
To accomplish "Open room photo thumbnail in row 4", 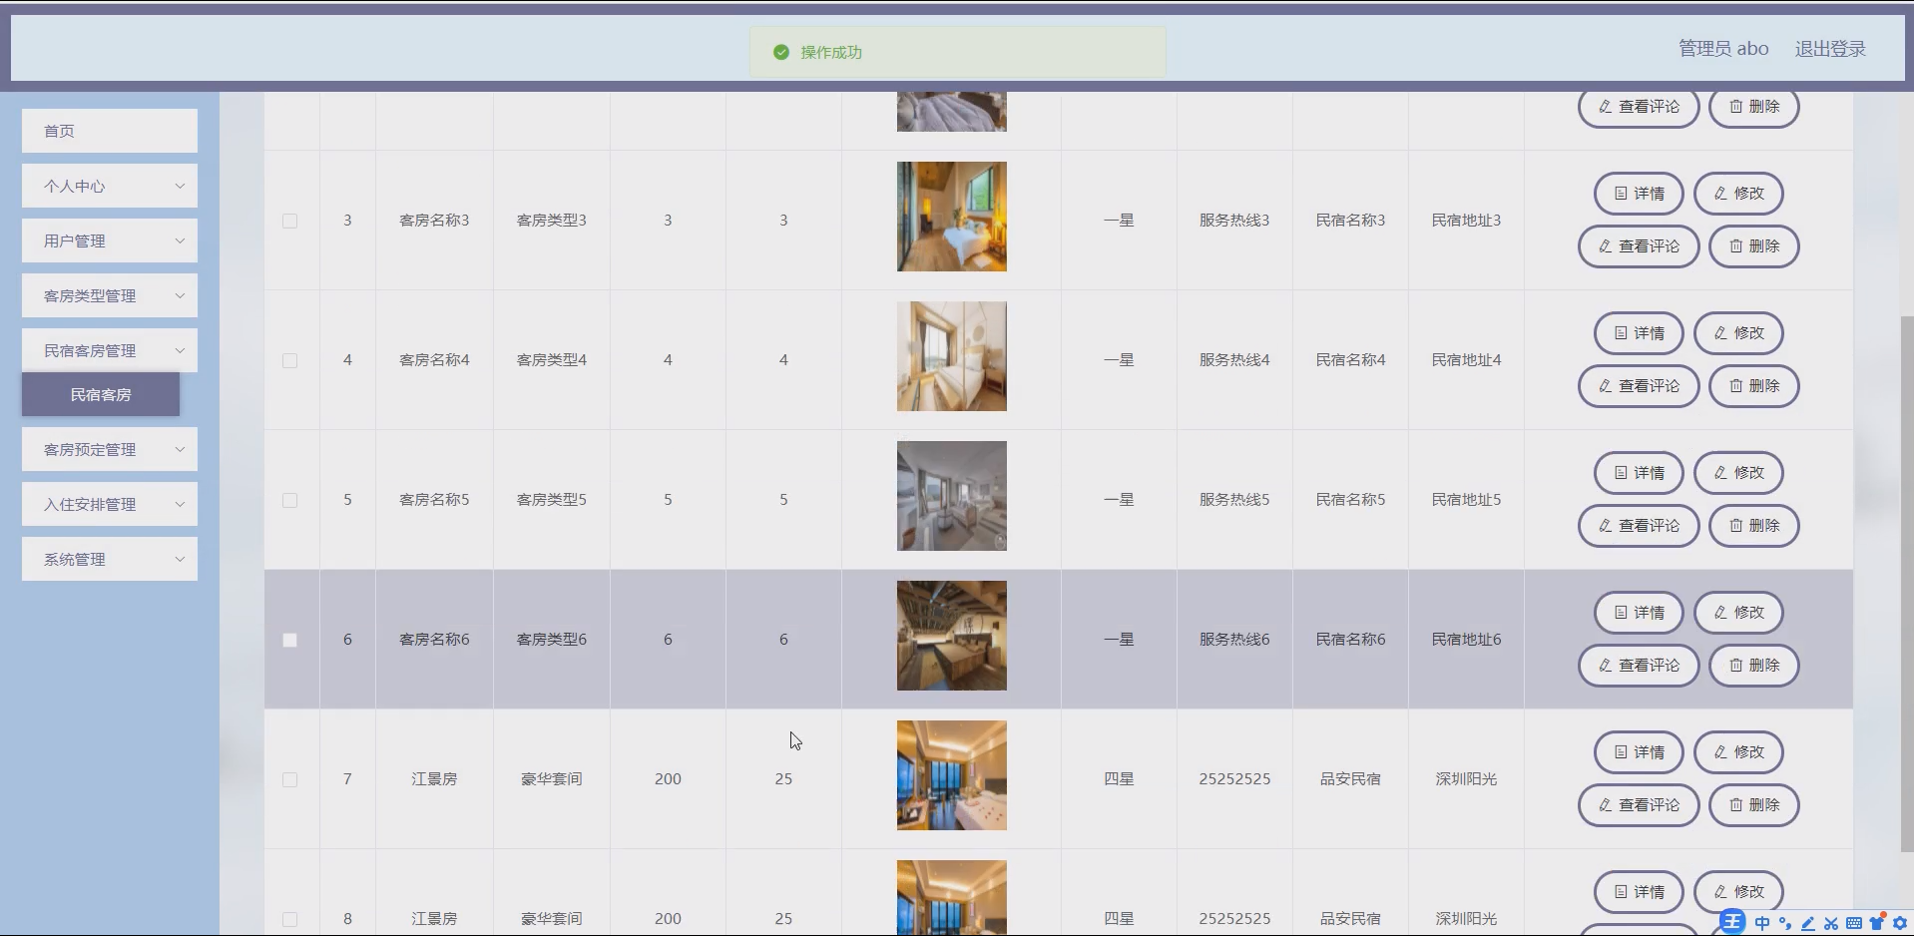I will point(952,357).
